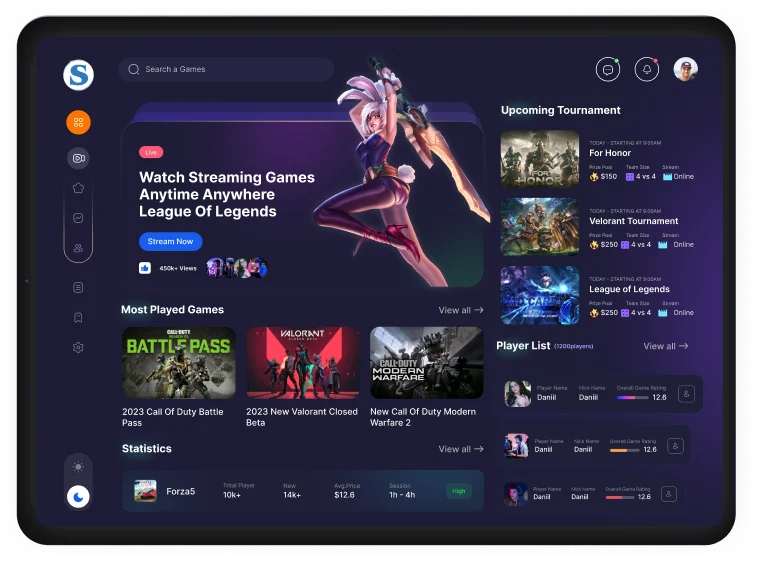Click the green High status badge

pos(459,491)
